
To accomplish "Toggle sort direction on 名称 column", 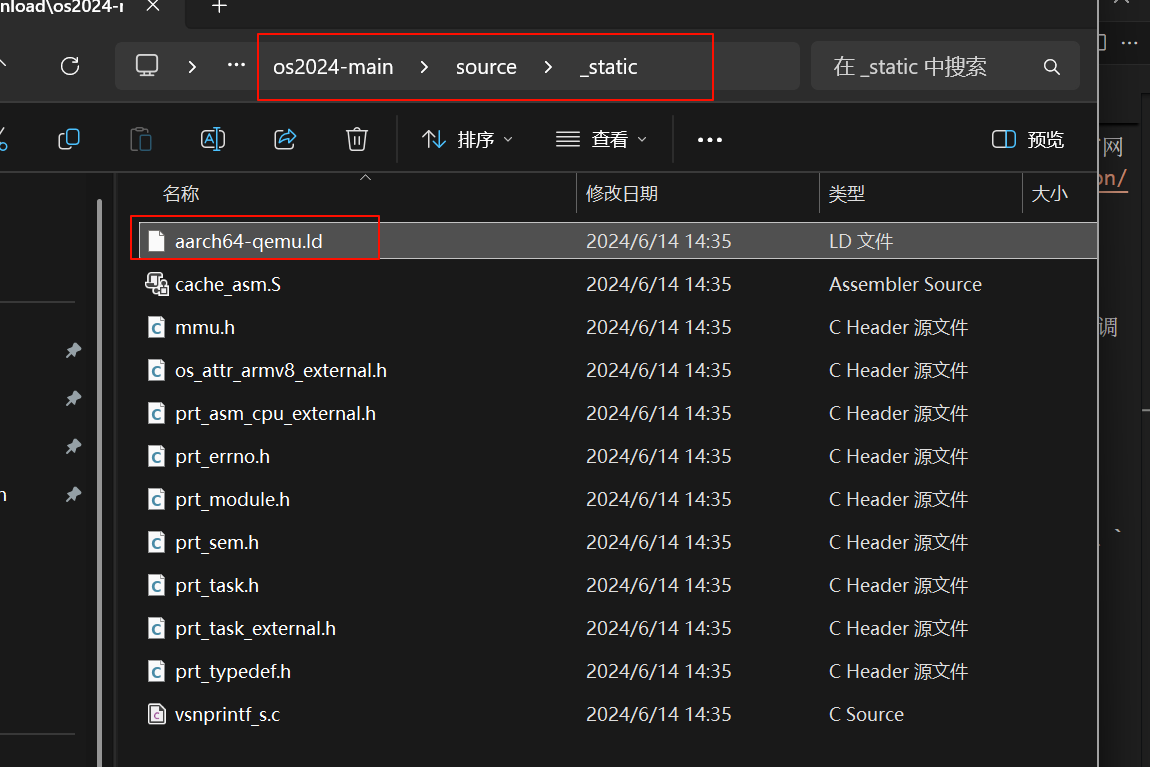I will tap(181, 193).
